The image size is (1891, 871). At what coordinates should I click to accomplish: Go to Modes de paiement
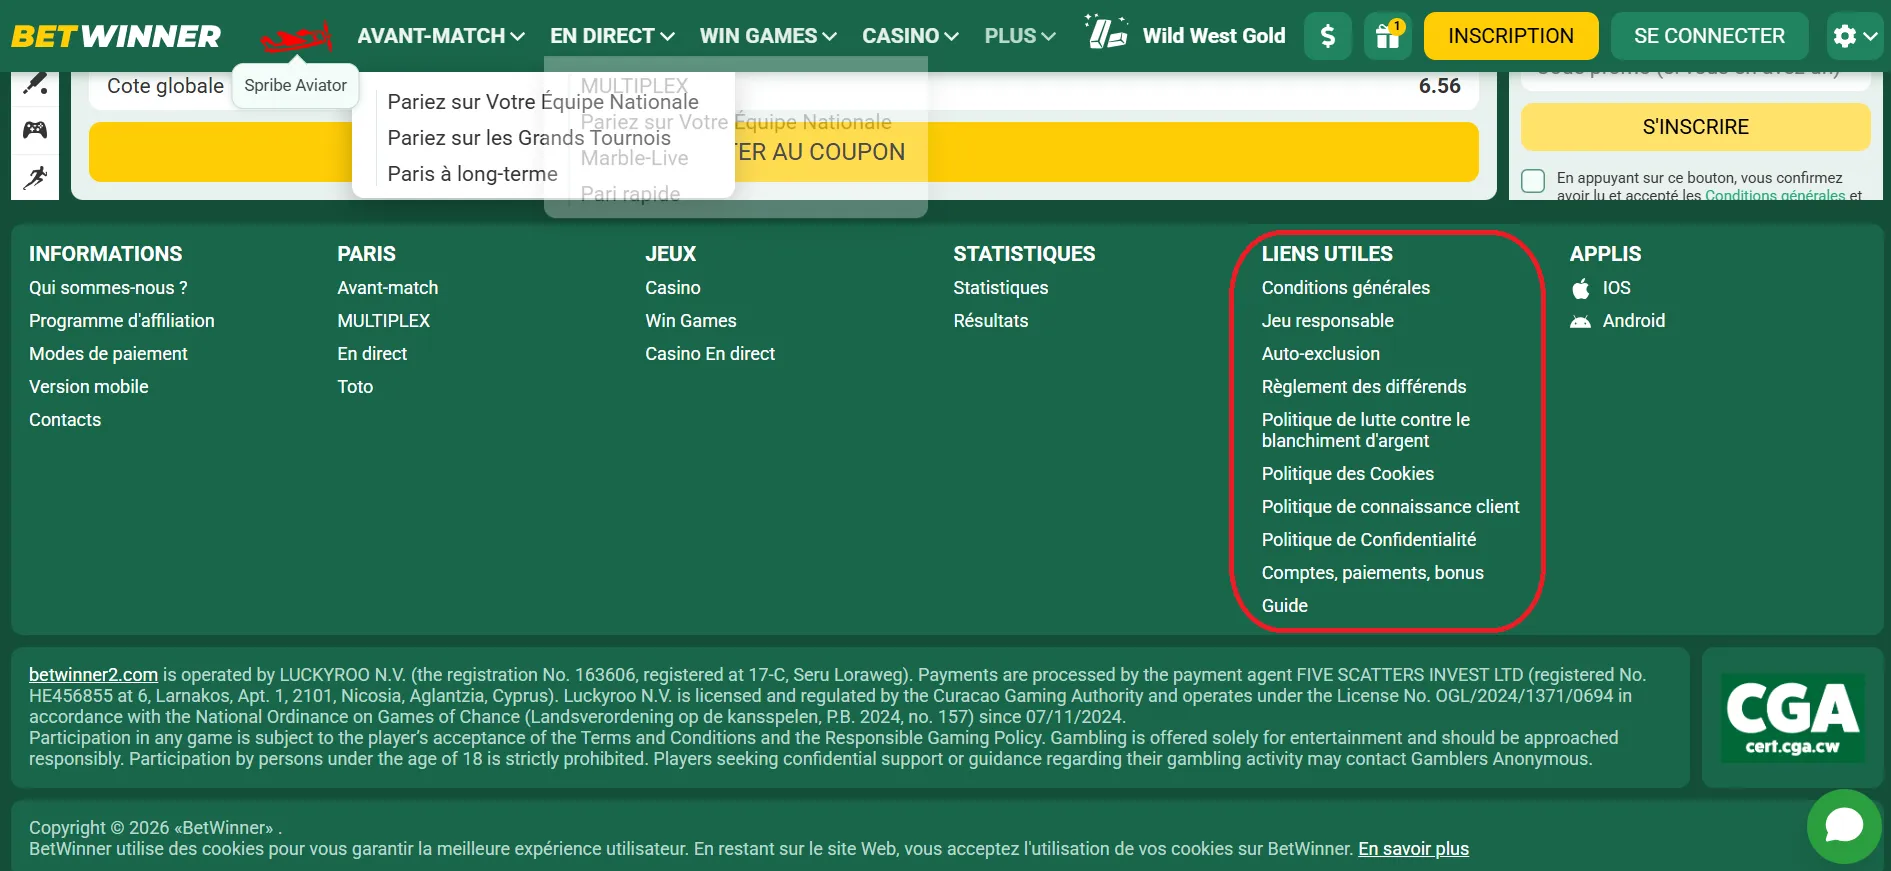coord(108,354)
